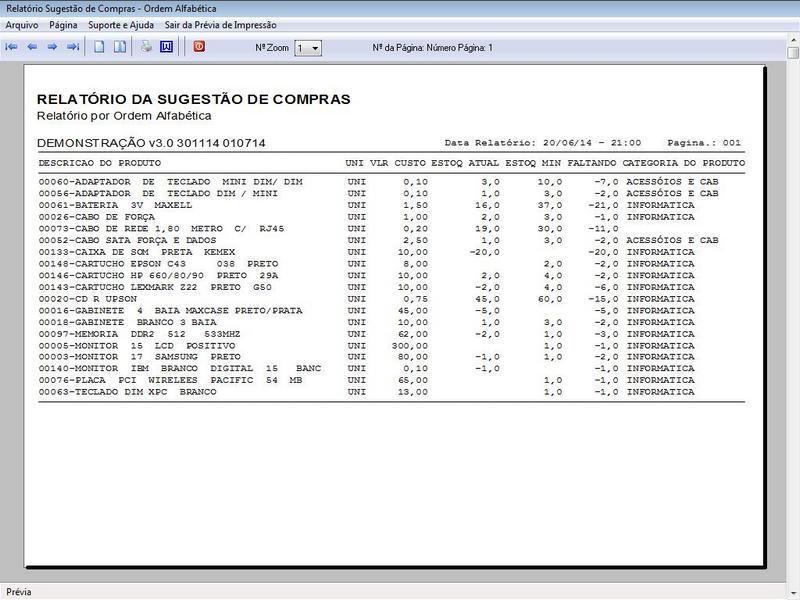Image resolution: width=800 pixels, height=600 pixels.
Task: Click row 00016-GABINETE 4 BAIA MAXCASE
Action: point(367,311)
